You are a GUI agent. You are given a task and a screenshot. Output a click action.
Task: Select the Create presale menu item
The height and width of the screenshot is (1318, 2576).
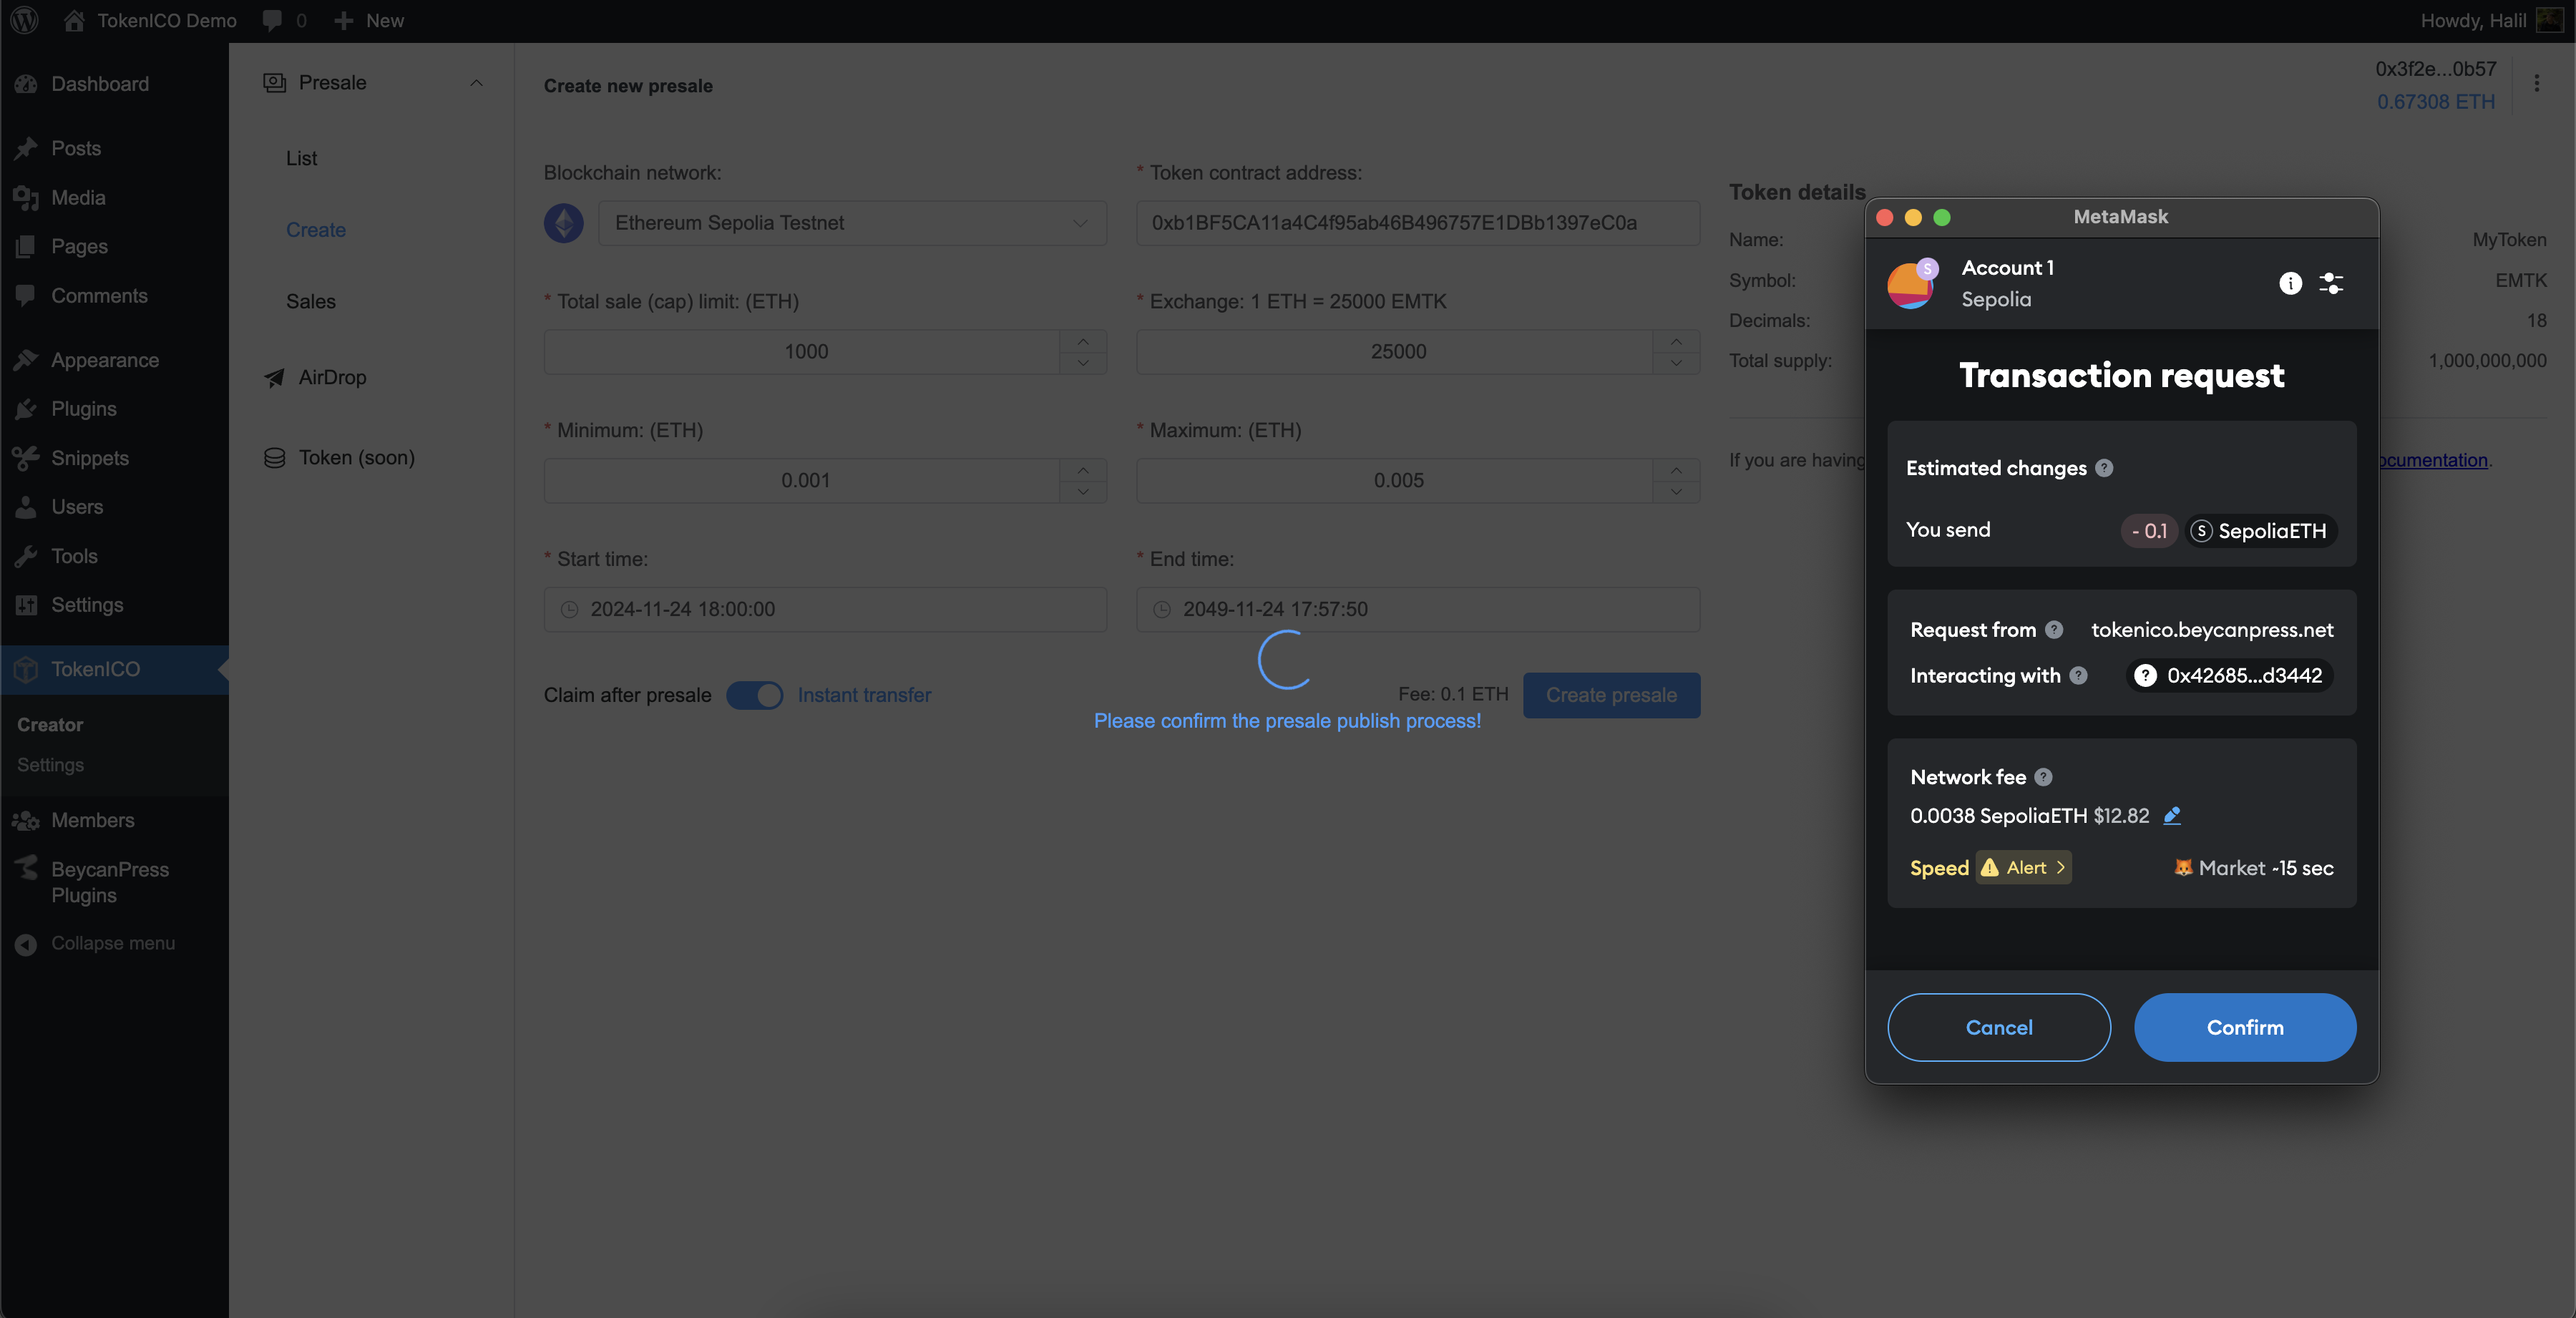(316, 229)
